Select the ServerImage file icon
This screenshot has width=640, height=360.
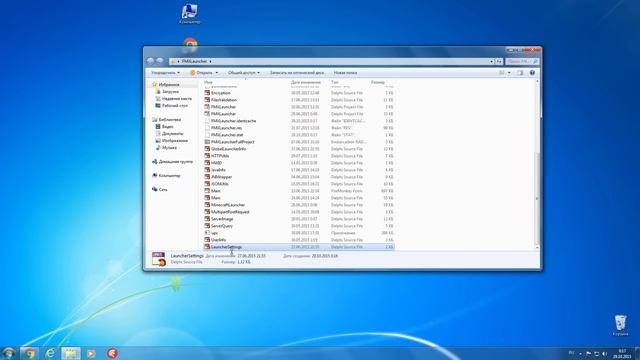(207, 219)
